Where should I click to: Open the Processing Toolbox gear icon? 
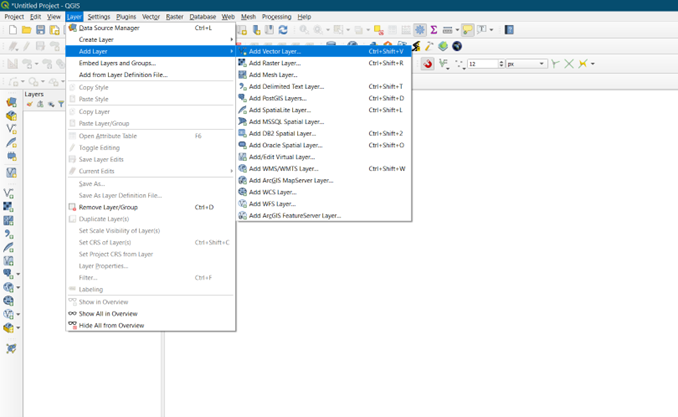[x=419, y=29]
